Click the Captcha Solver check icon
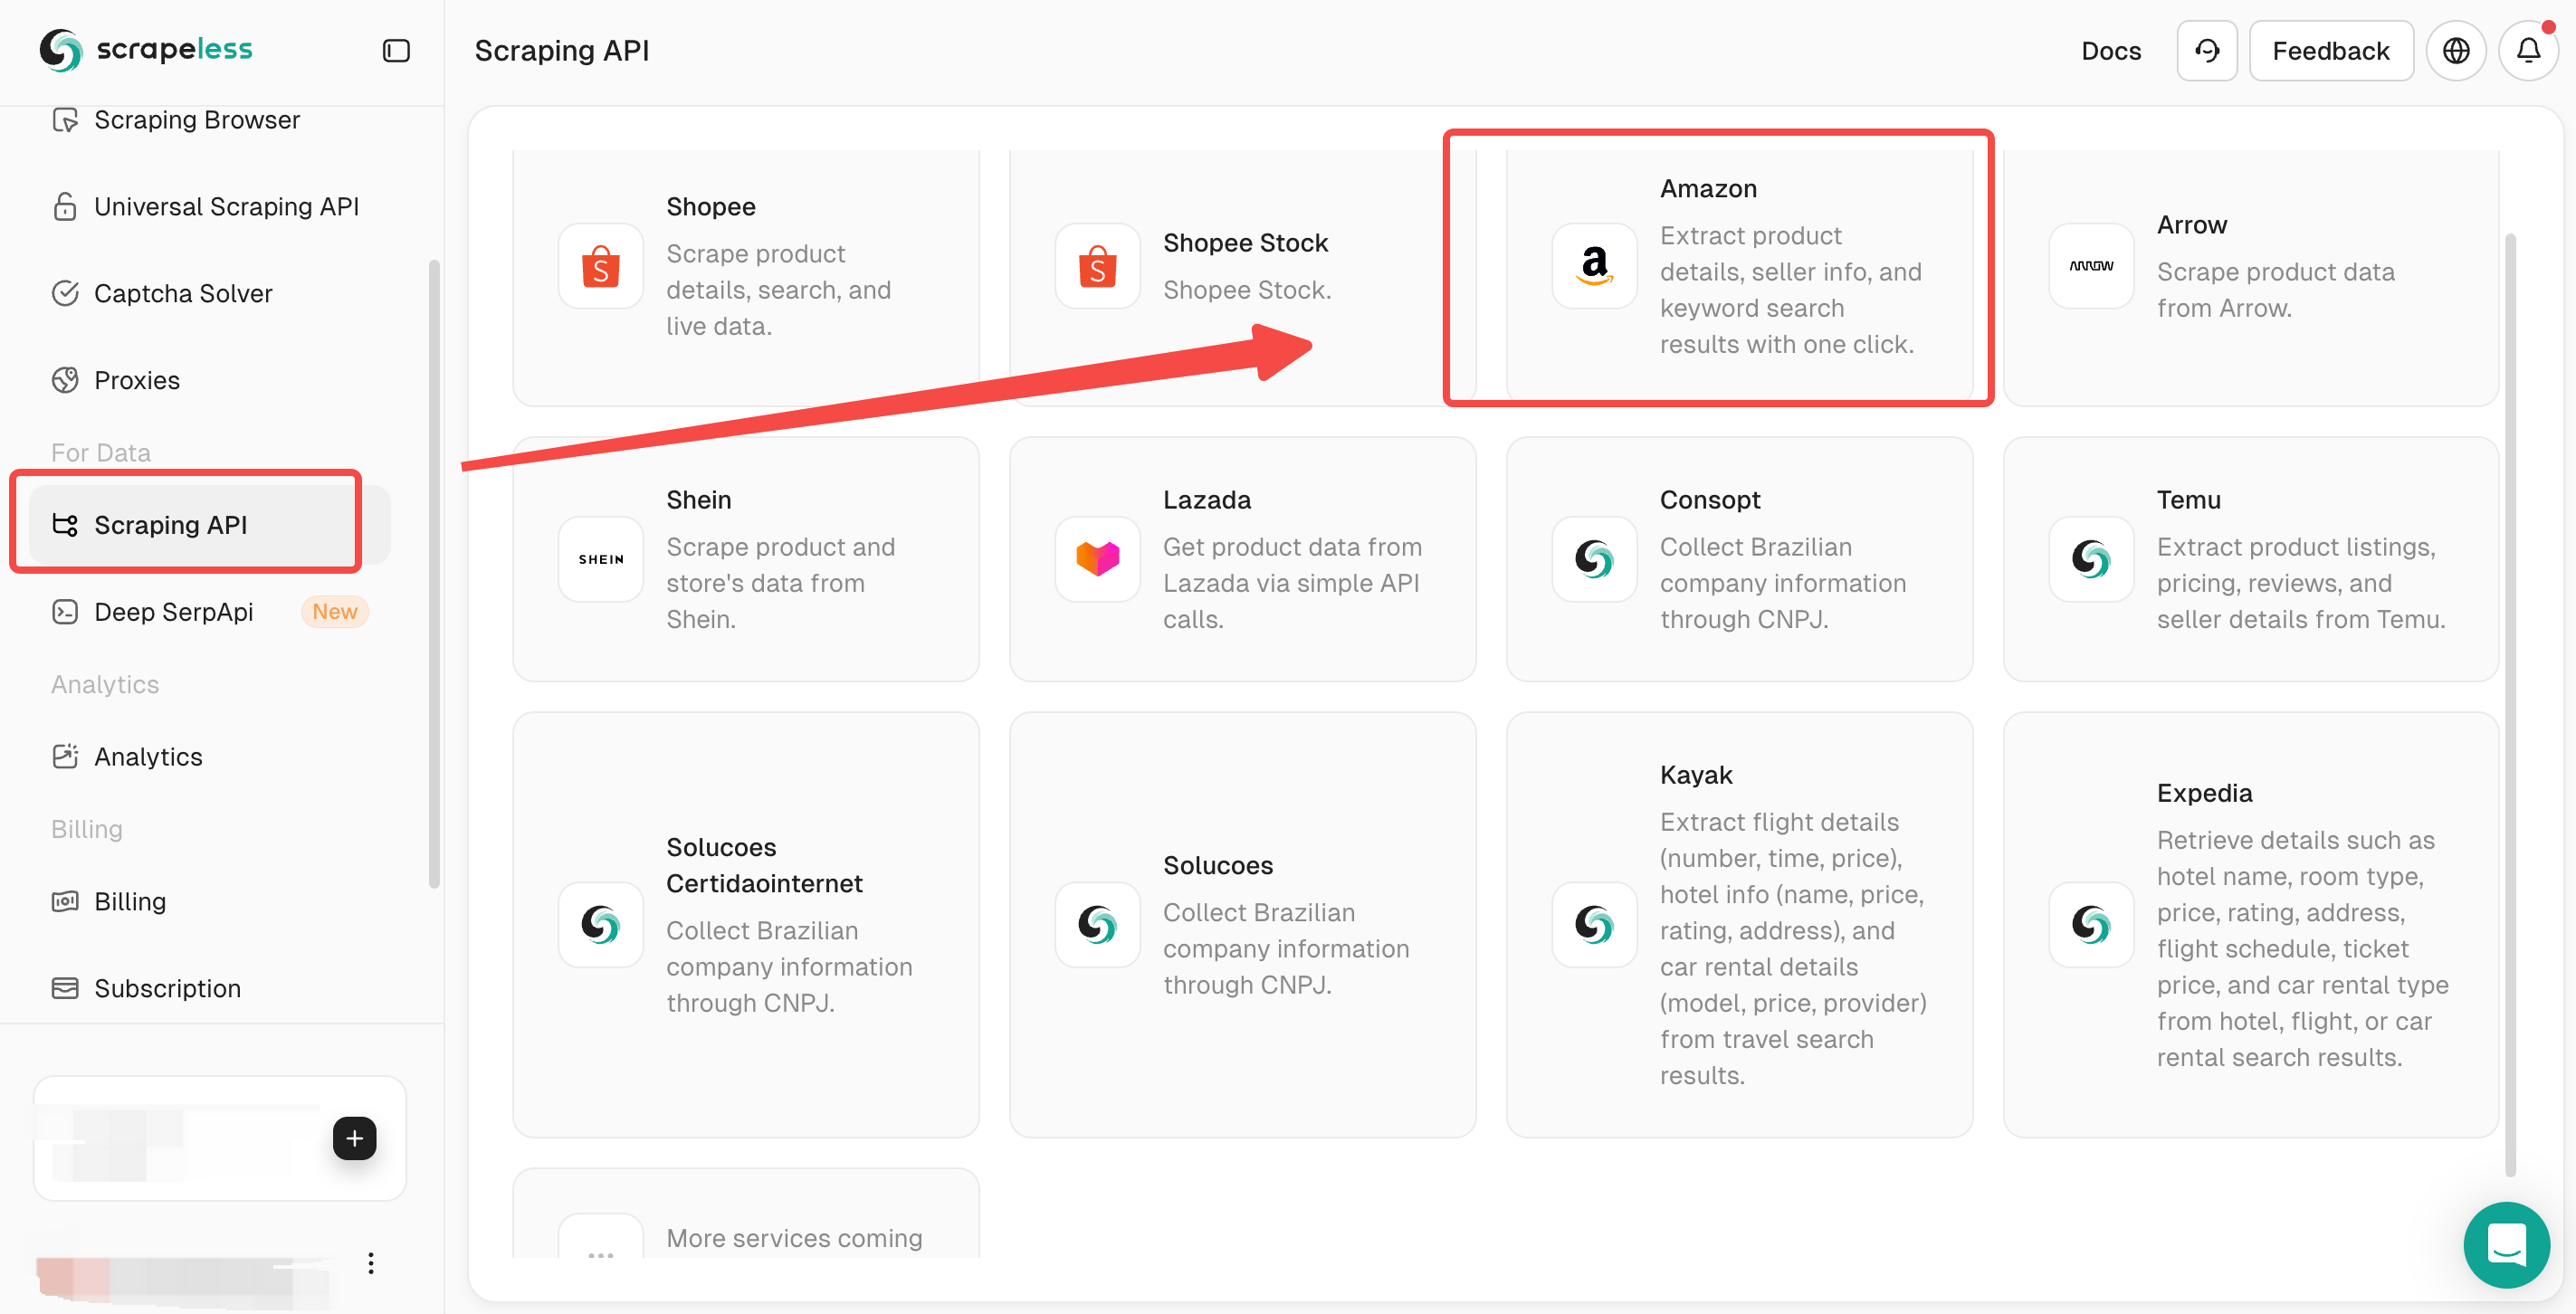 (x=65, y=293)
